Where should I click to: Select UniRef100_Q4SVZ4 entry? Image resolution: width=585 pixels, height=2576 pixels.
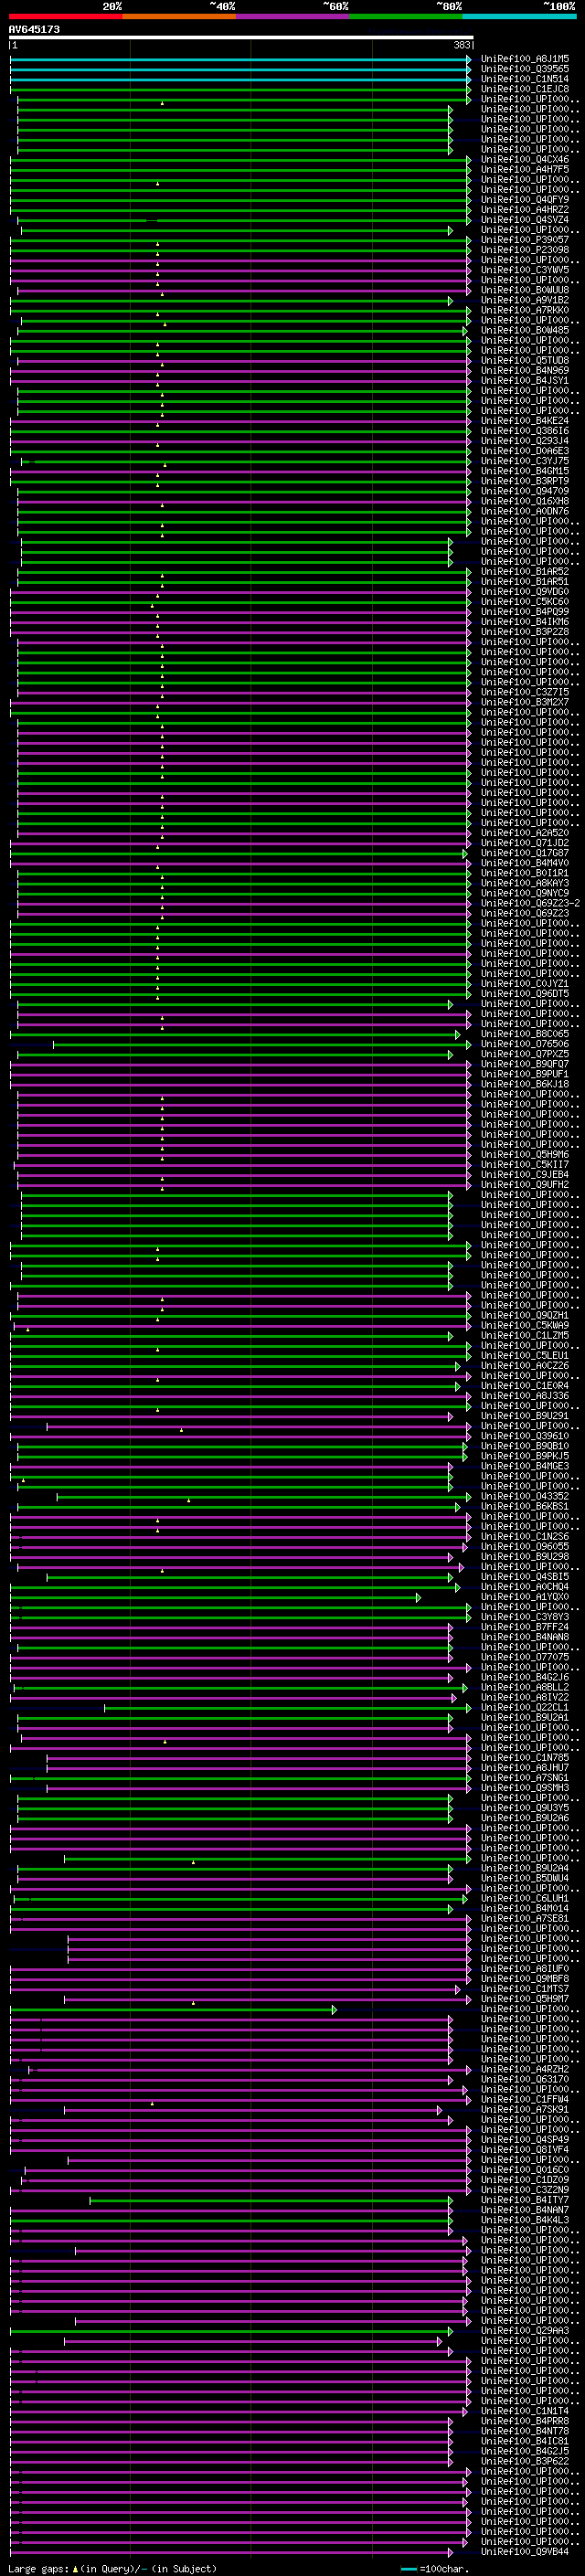pos(525,220)
